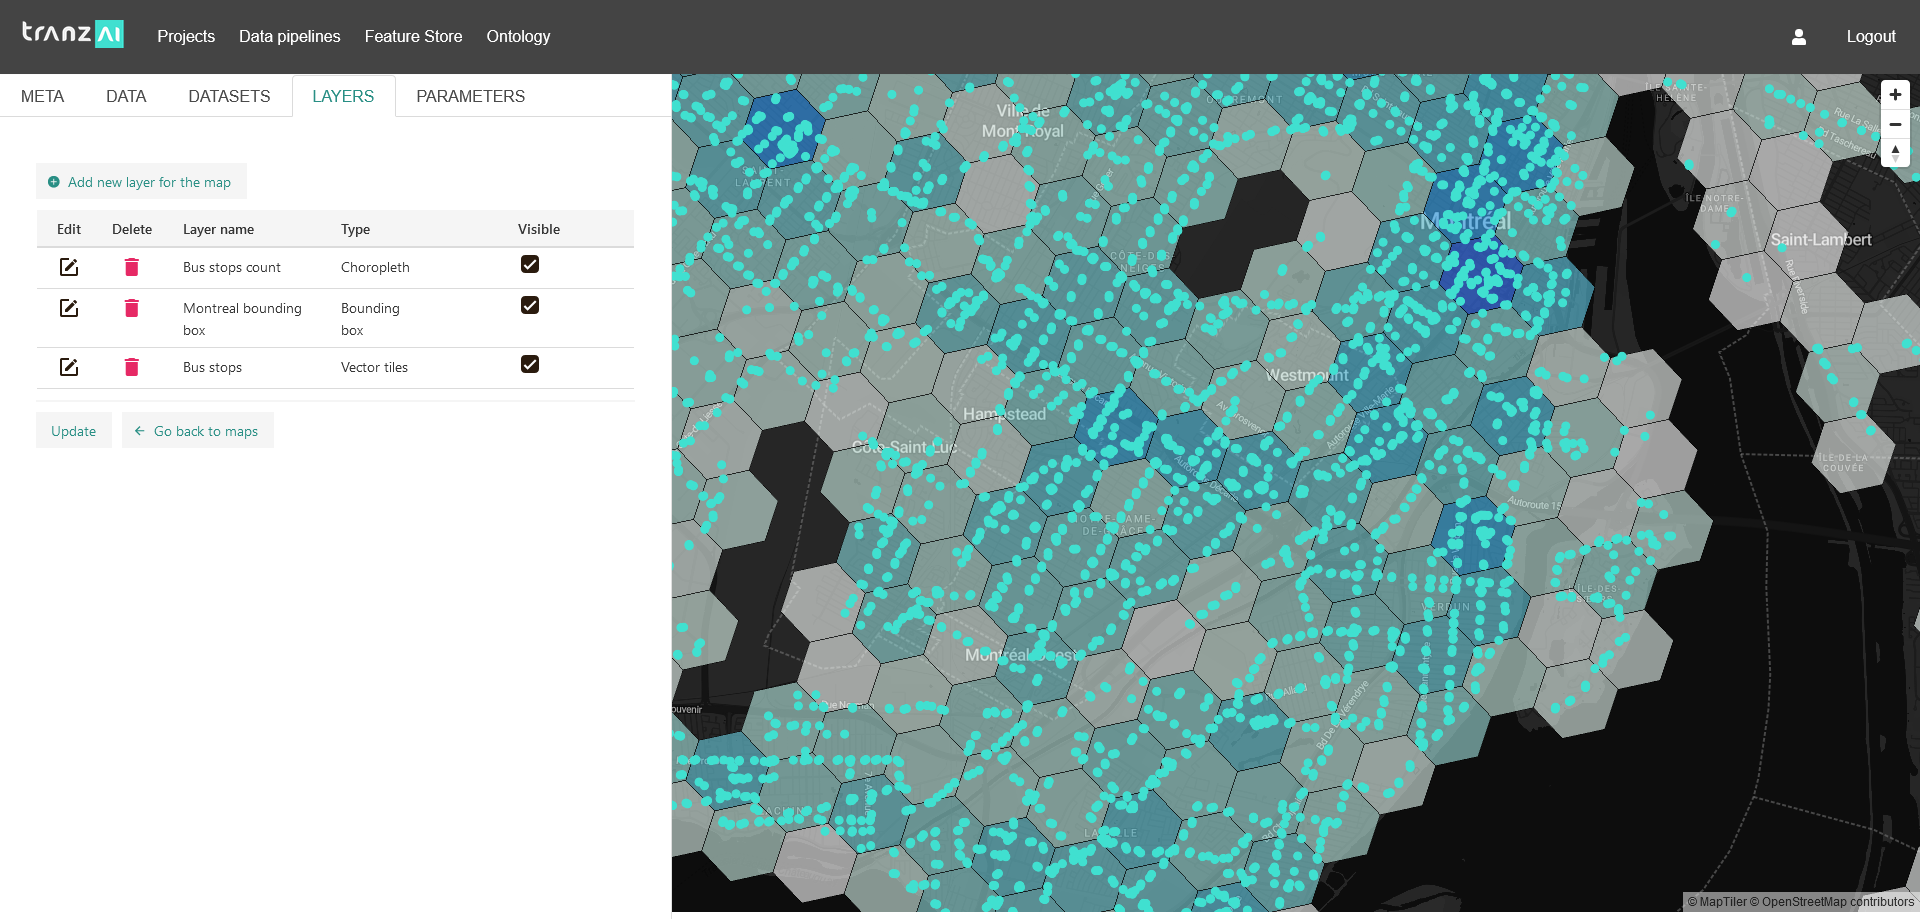This screenshot has height=919, width=1920.
Task: Toggle visibility of Bus stops count layer
Action: pos(530,264)
